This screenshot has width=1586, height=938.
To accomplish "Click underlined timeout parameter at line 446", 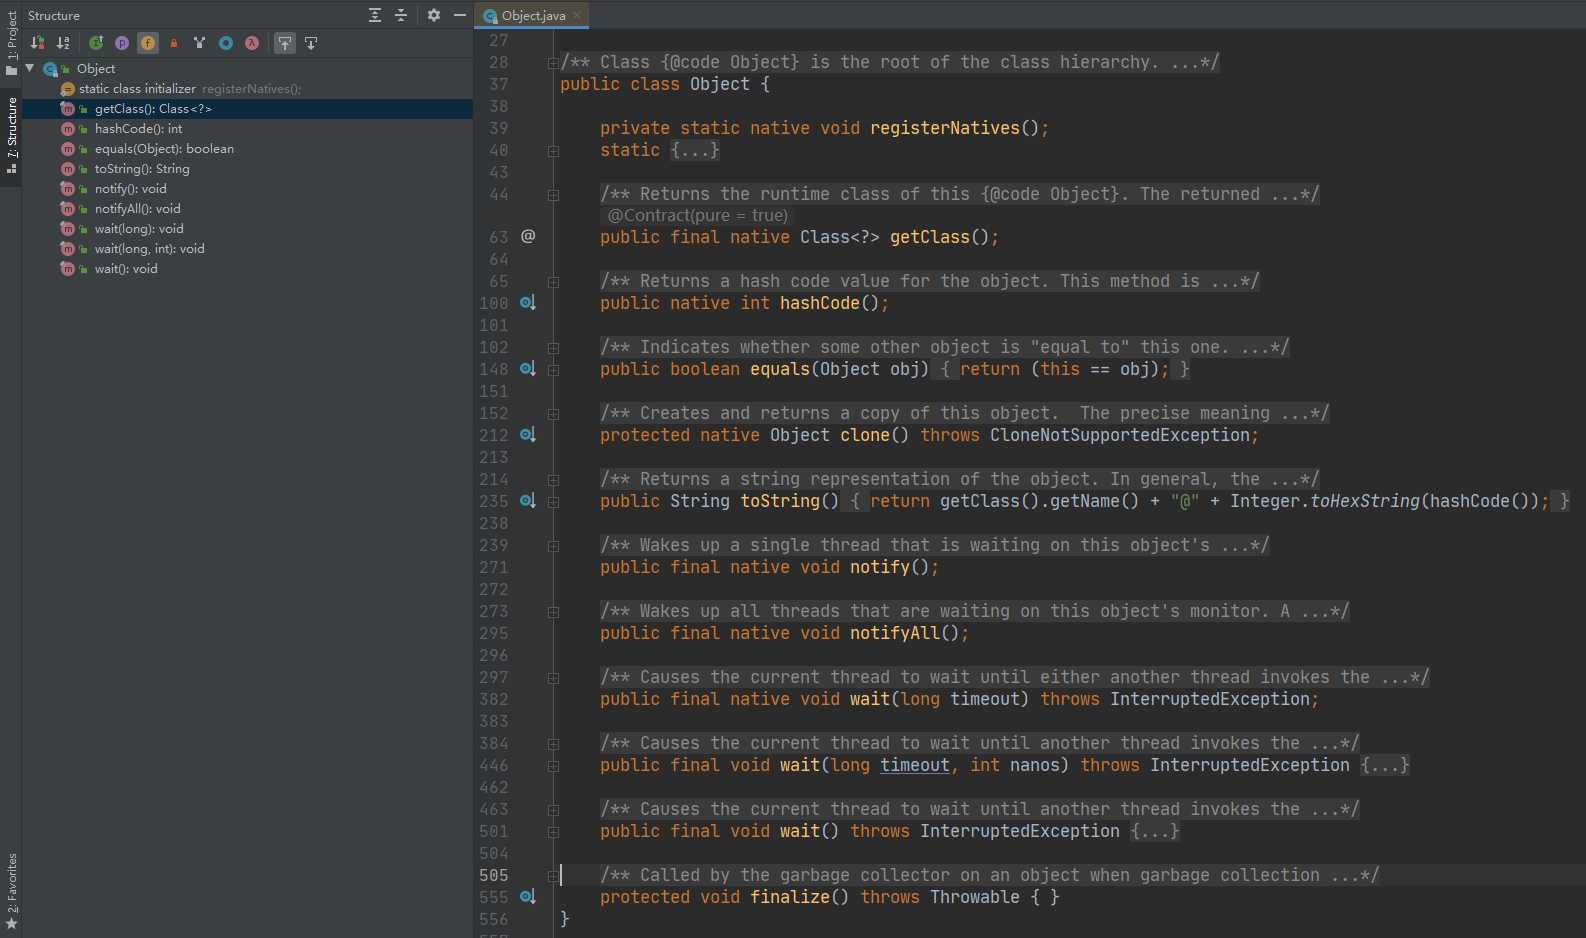I will [915, 765].
